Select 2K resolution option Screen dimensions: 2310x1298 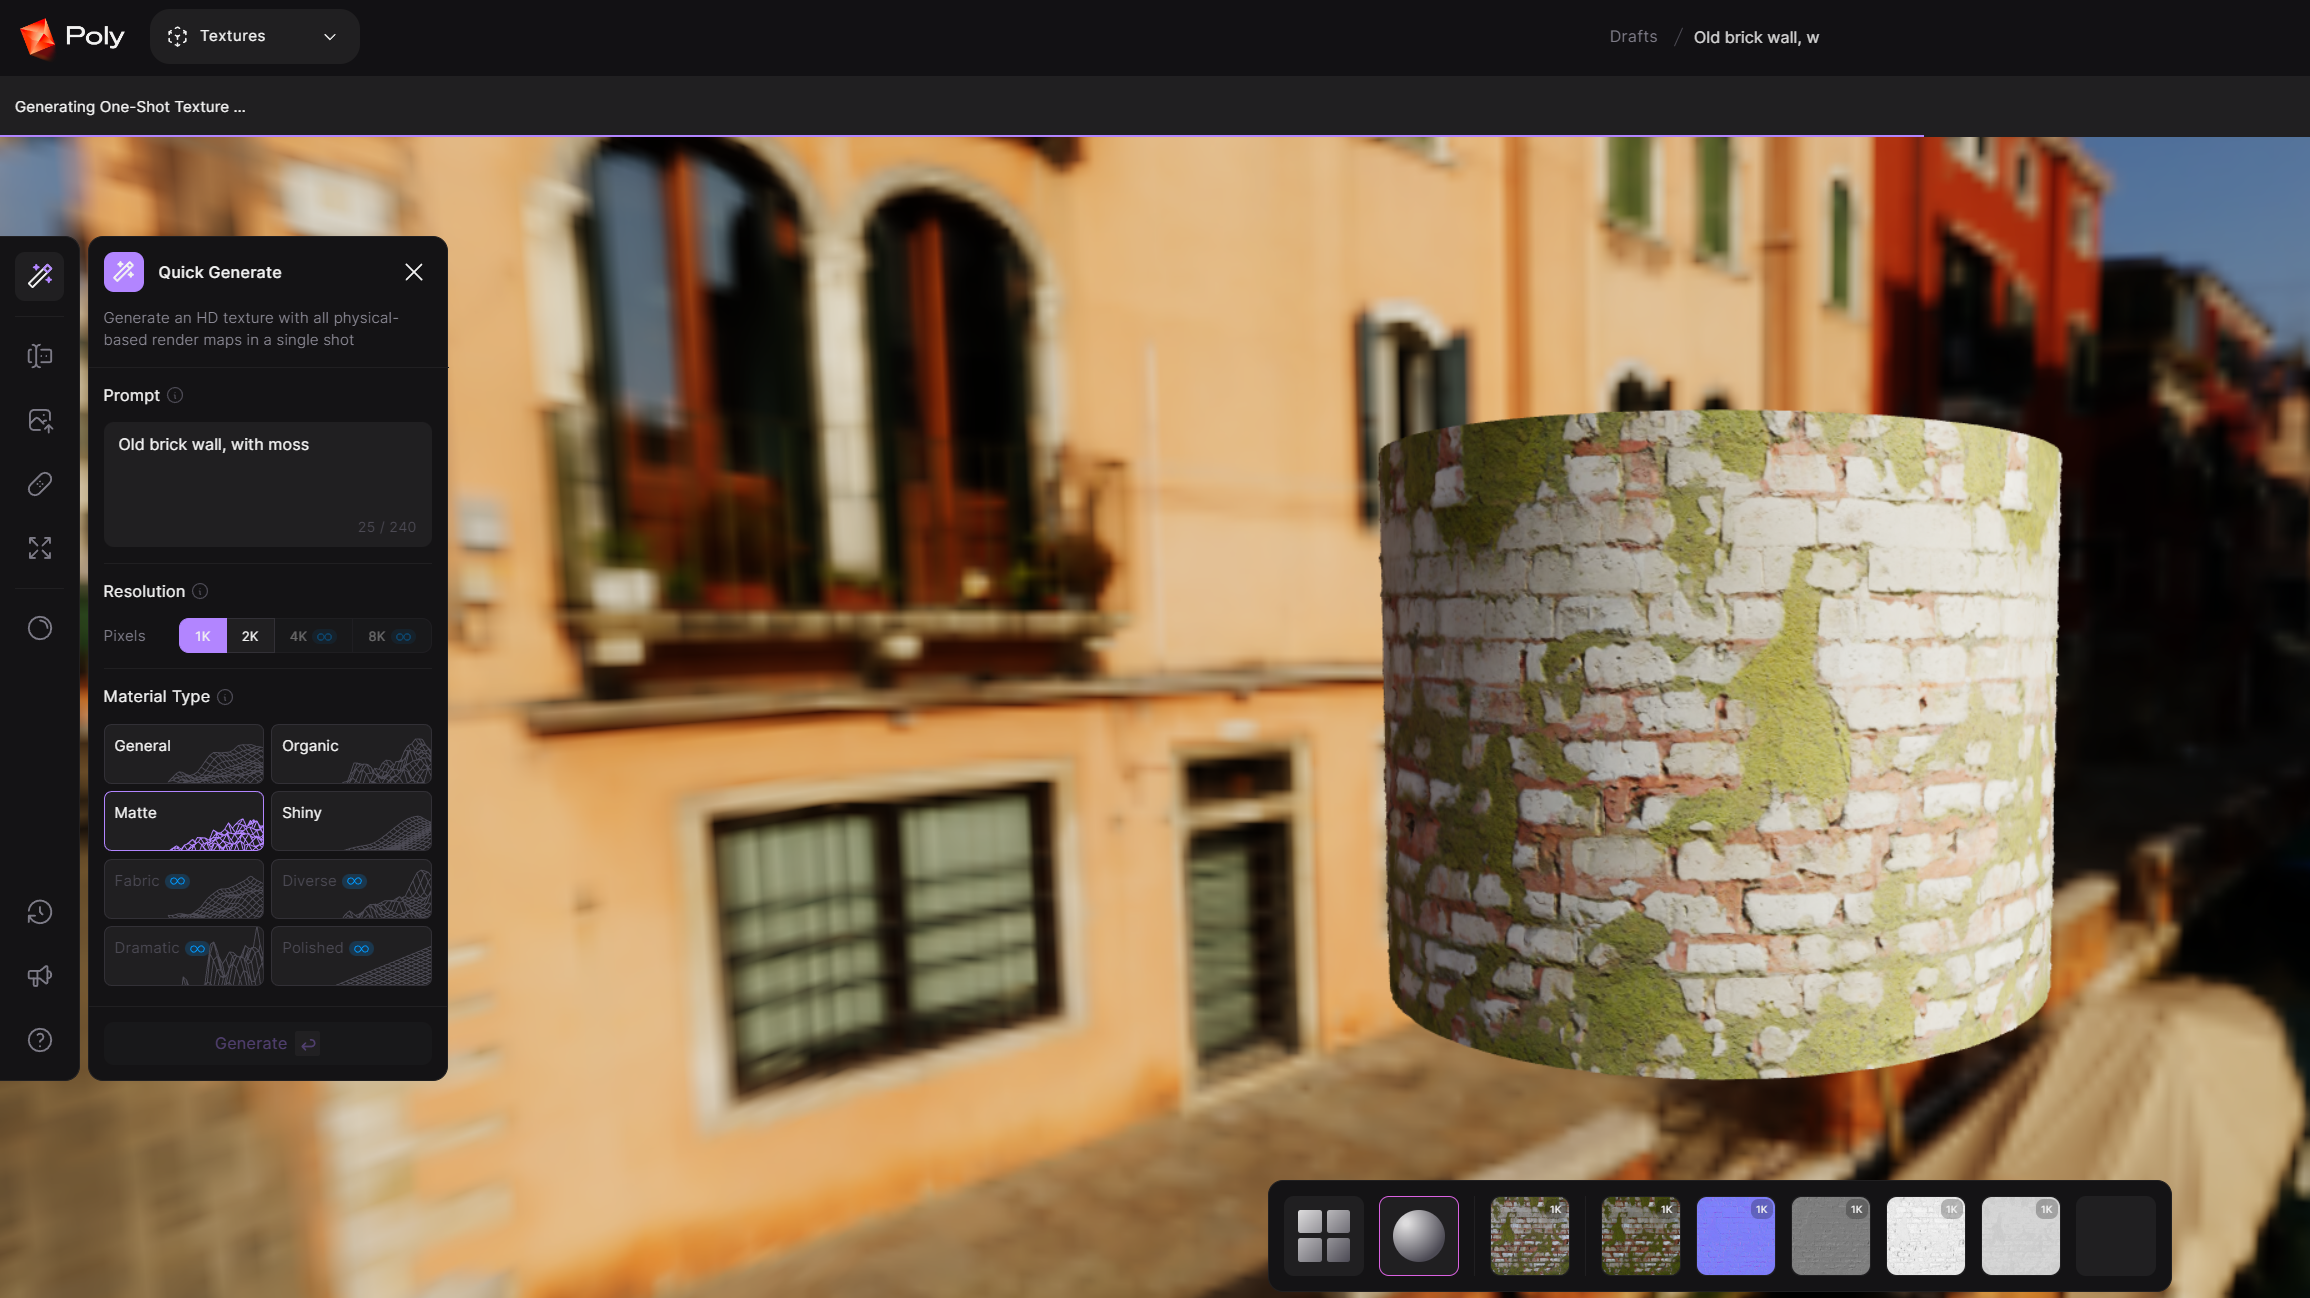250,636
